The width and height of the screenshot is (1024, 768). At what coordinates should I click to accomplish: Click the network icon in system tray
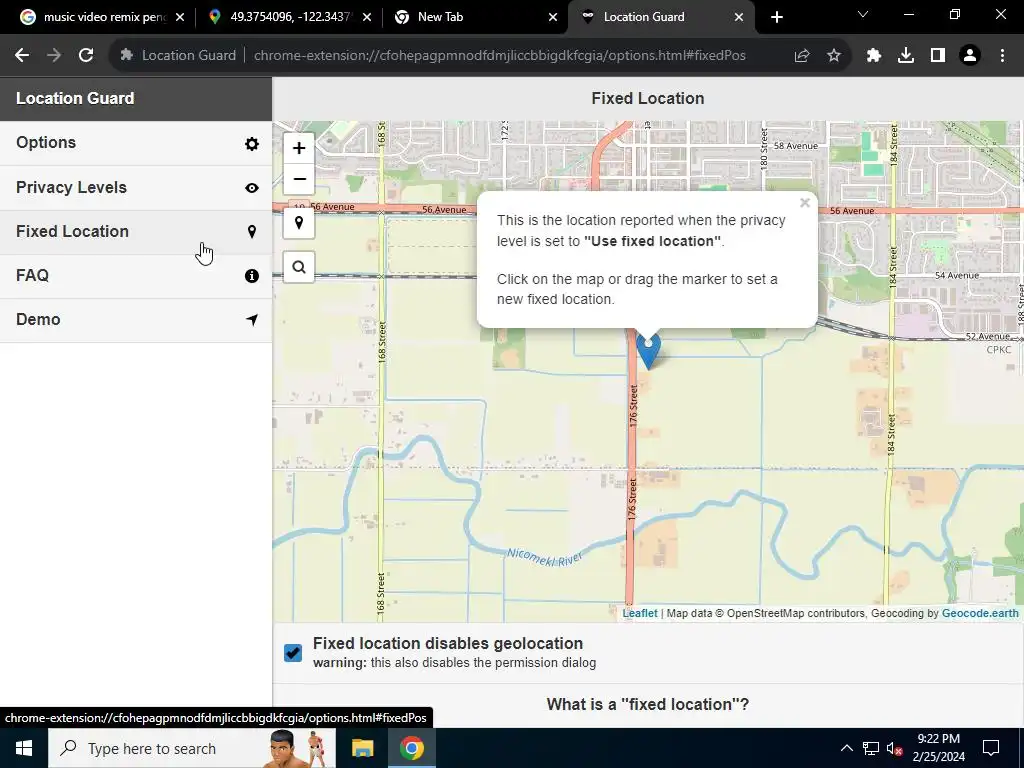[871, 748]
